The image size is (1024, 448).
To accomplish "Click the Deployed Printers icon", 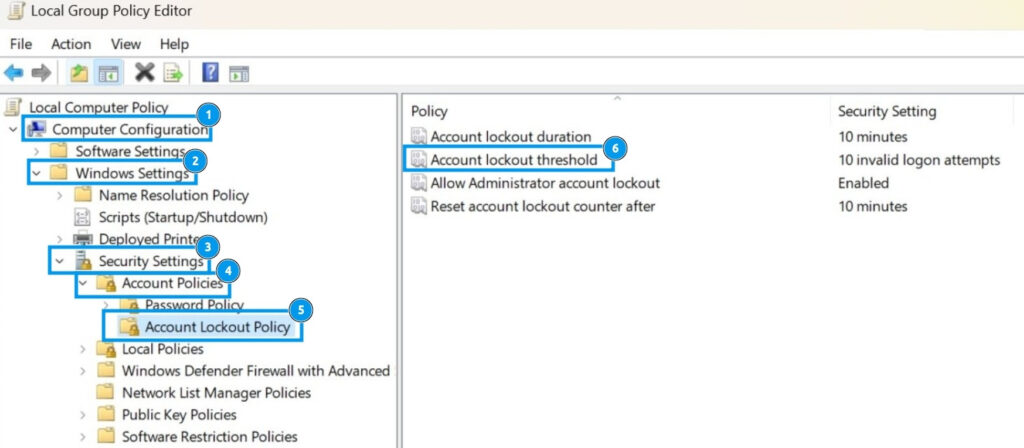I will 82,239.
